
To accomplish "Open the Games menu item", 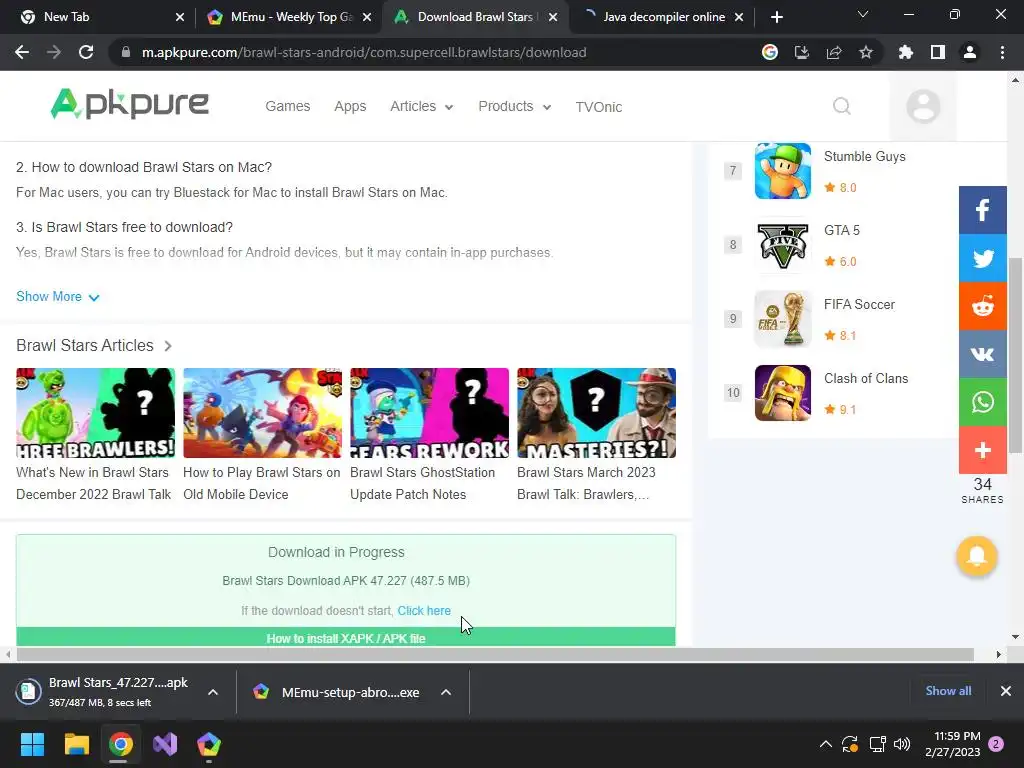I will click(287, 106).
